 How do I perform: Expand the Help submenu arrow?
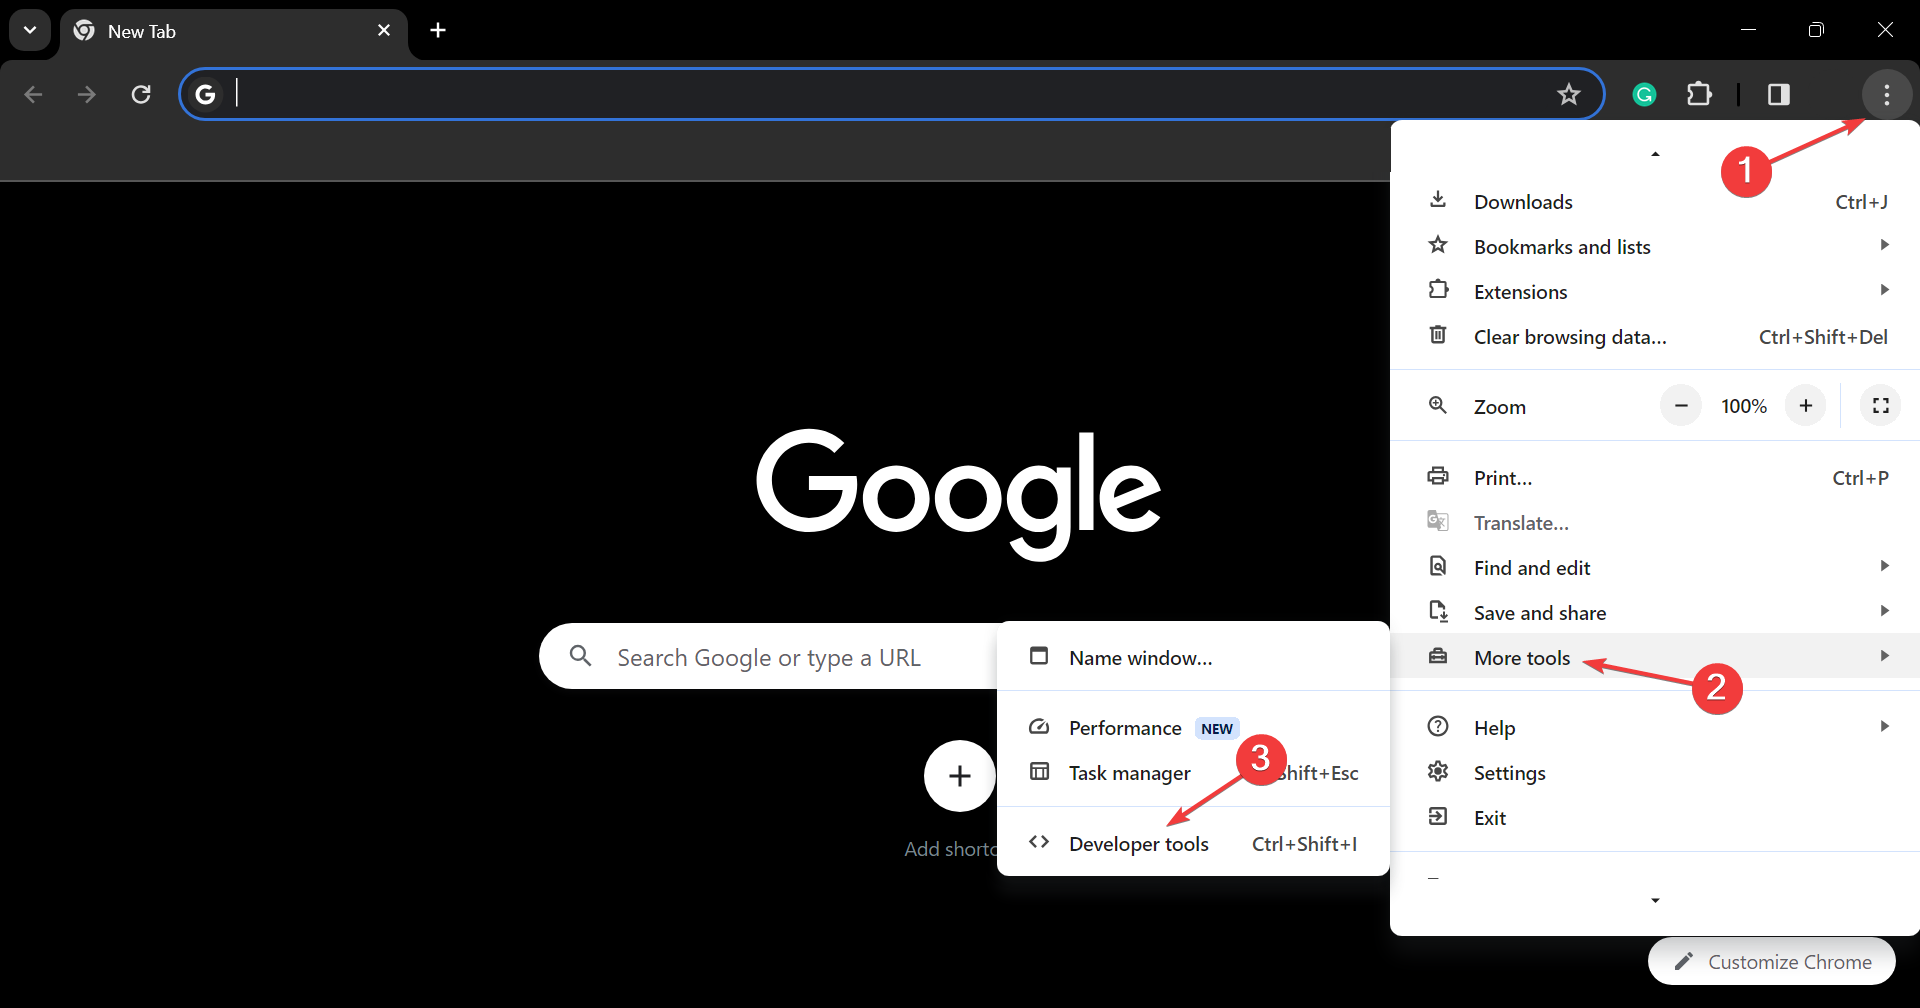point(1884,726)
